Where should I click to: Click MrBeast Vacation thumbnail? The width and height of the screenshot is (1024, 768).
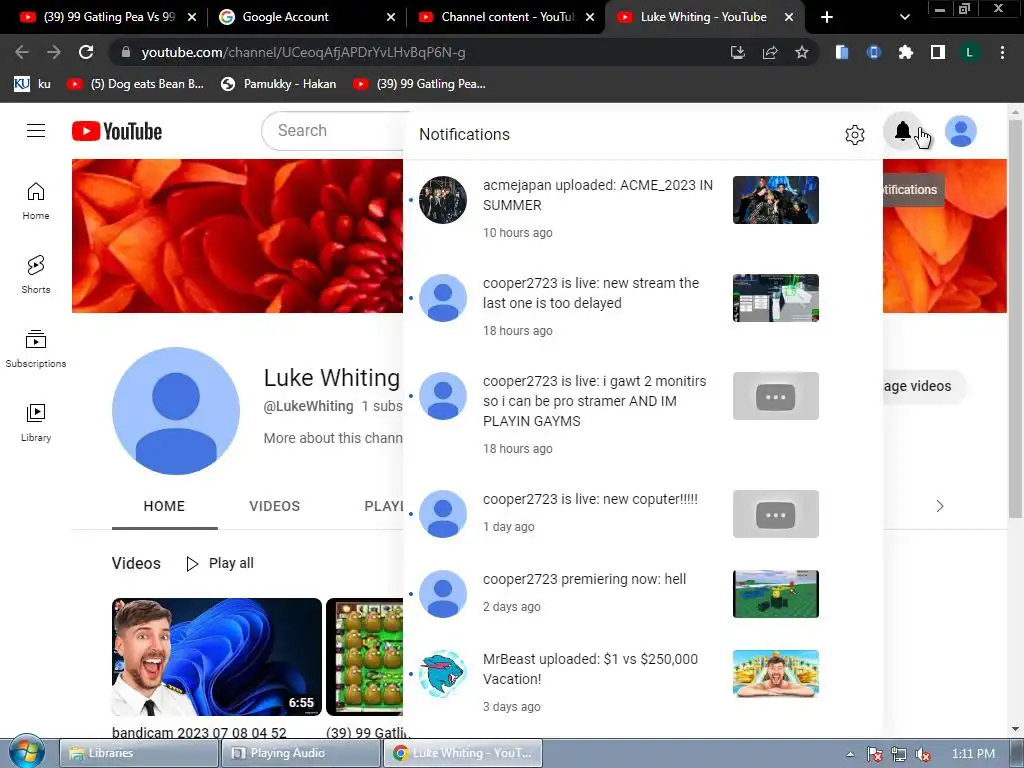(x=776, y=674)
